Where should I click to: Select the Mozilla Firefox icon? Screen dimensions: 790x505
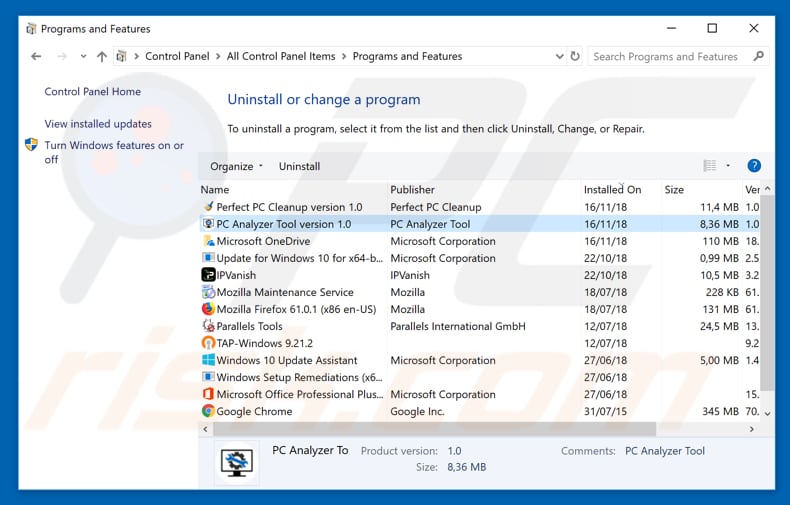click(x=208, y=309)
